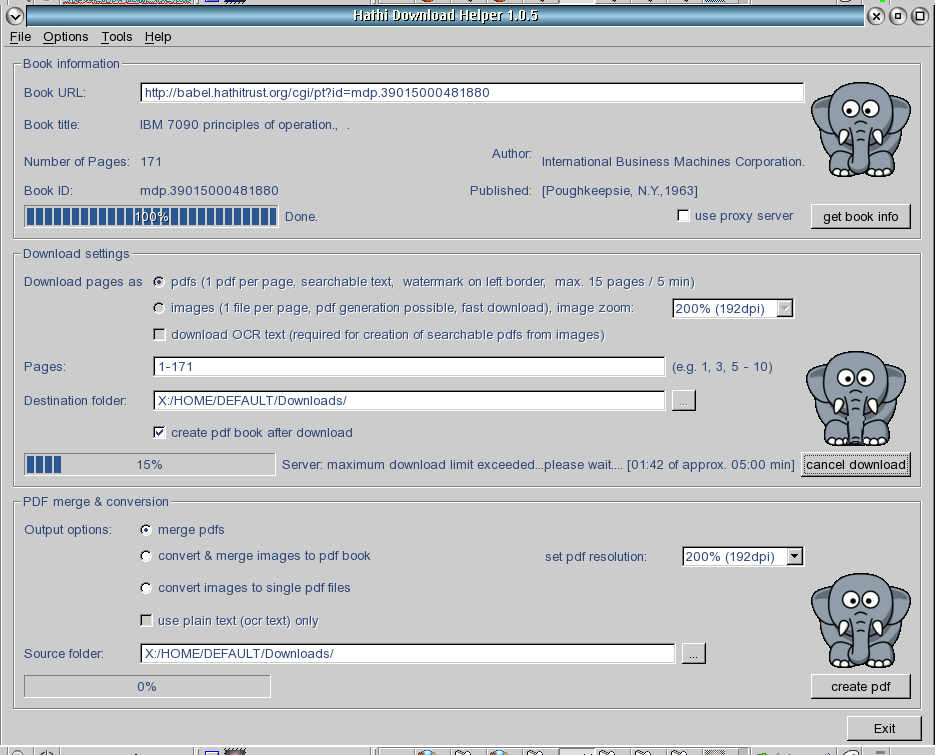The height and width of the screenshot is (755, 935).
Task: Click the elephant icon beside Download settings
Action: (x=856, y=400)
